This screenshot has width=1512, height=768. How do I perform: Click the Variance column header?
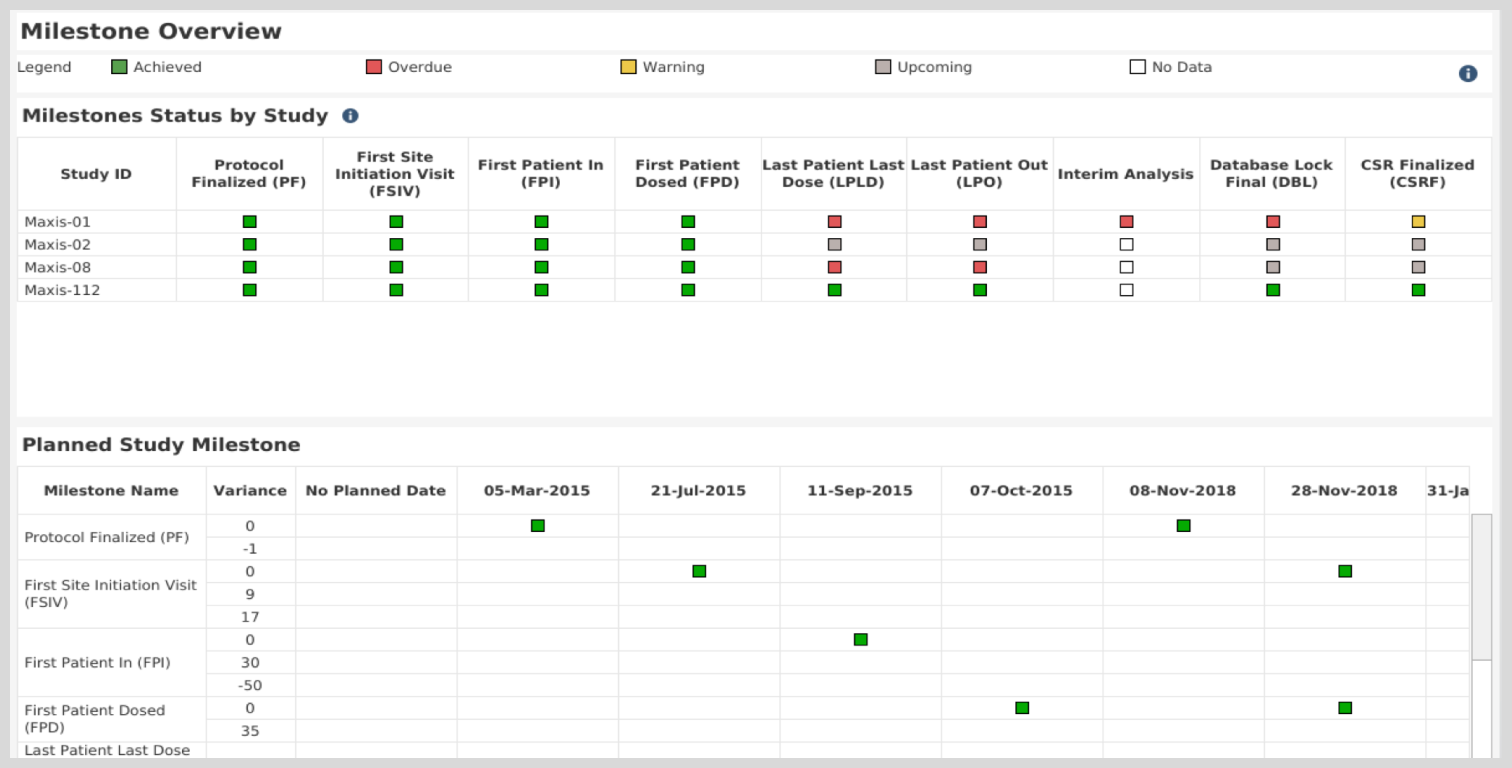click(250, 490)
